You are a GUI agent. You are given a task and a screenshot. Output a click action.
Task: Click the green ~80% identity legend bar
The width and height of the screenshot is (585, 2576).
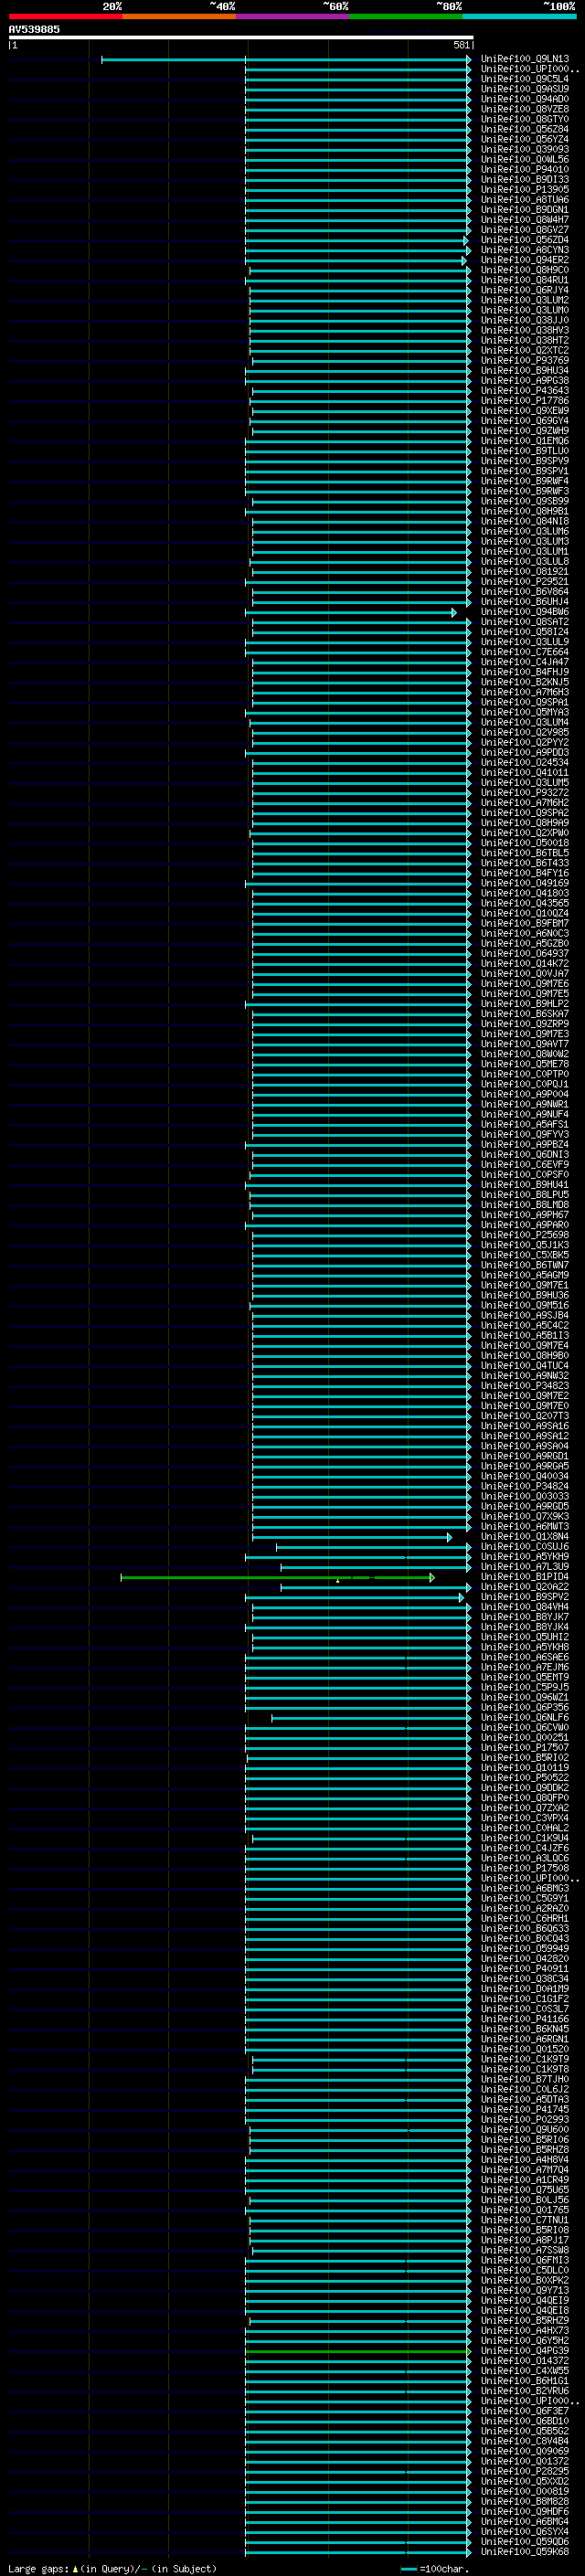[405, 16]
